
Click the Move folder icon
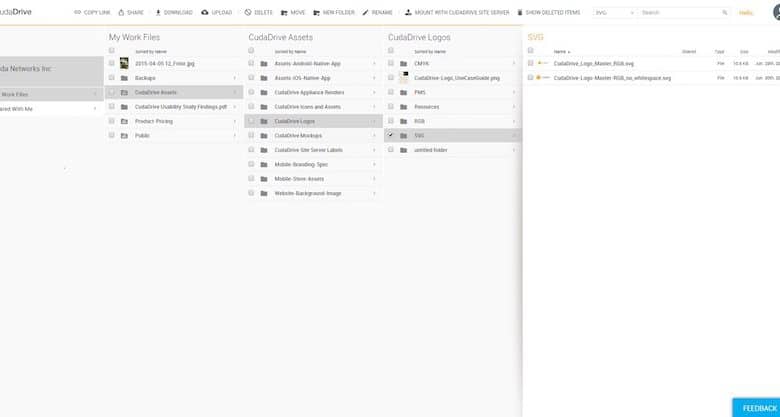click(x=284, y=12)
